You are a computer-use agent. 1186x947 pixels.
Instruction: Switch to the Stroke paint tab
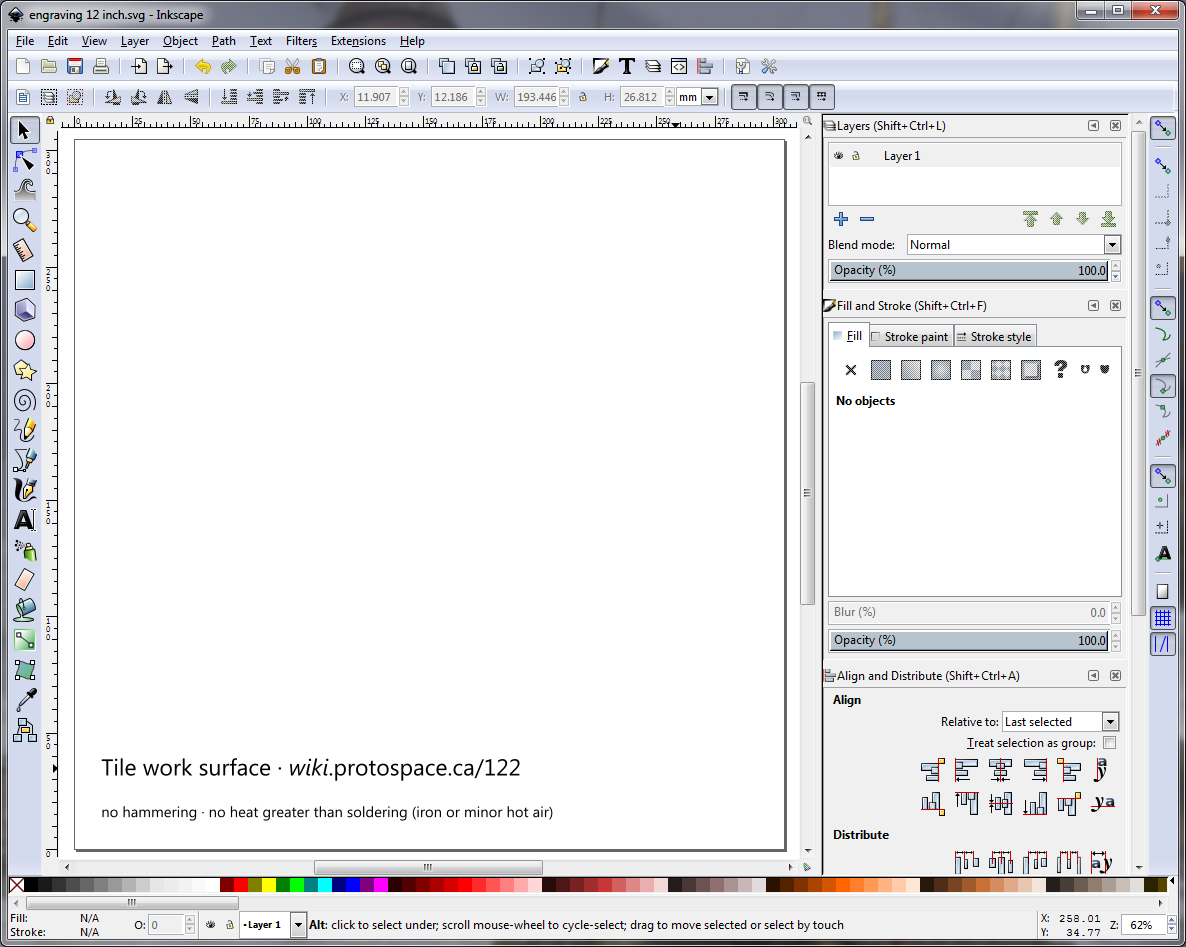tap(911, 336)
